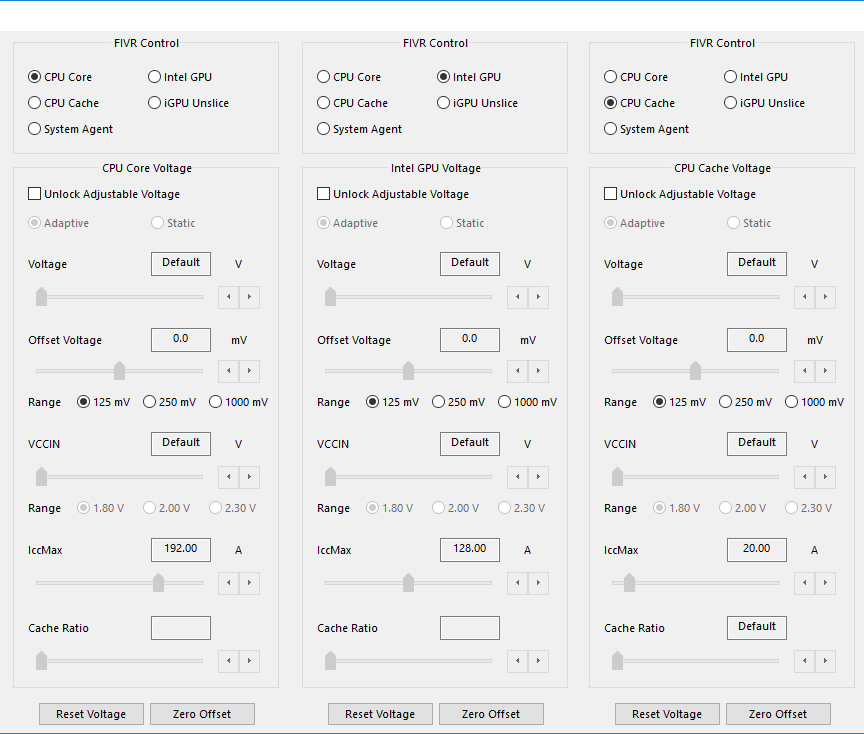864x734 pixels.
Task: Click right arrow of CPU Cache Ratio
Action: pos(825,662)
